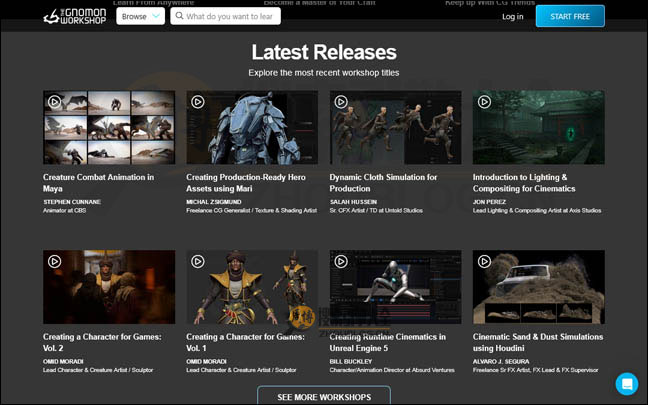
Task: Click OMID MORADI under Character for Games Vol. 1
Action: click(206, 361)
